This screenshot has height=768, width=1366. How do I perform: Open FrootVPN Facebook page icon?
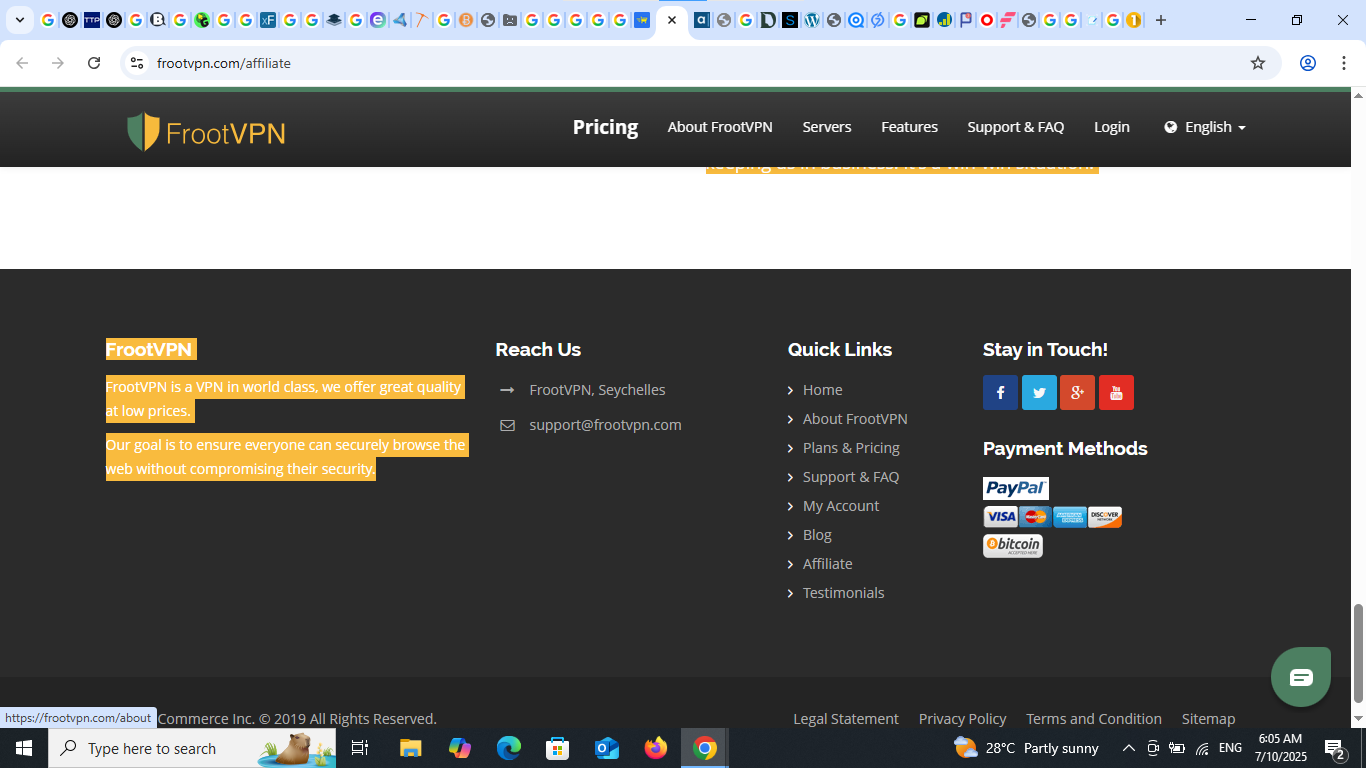click(1000, 392)
